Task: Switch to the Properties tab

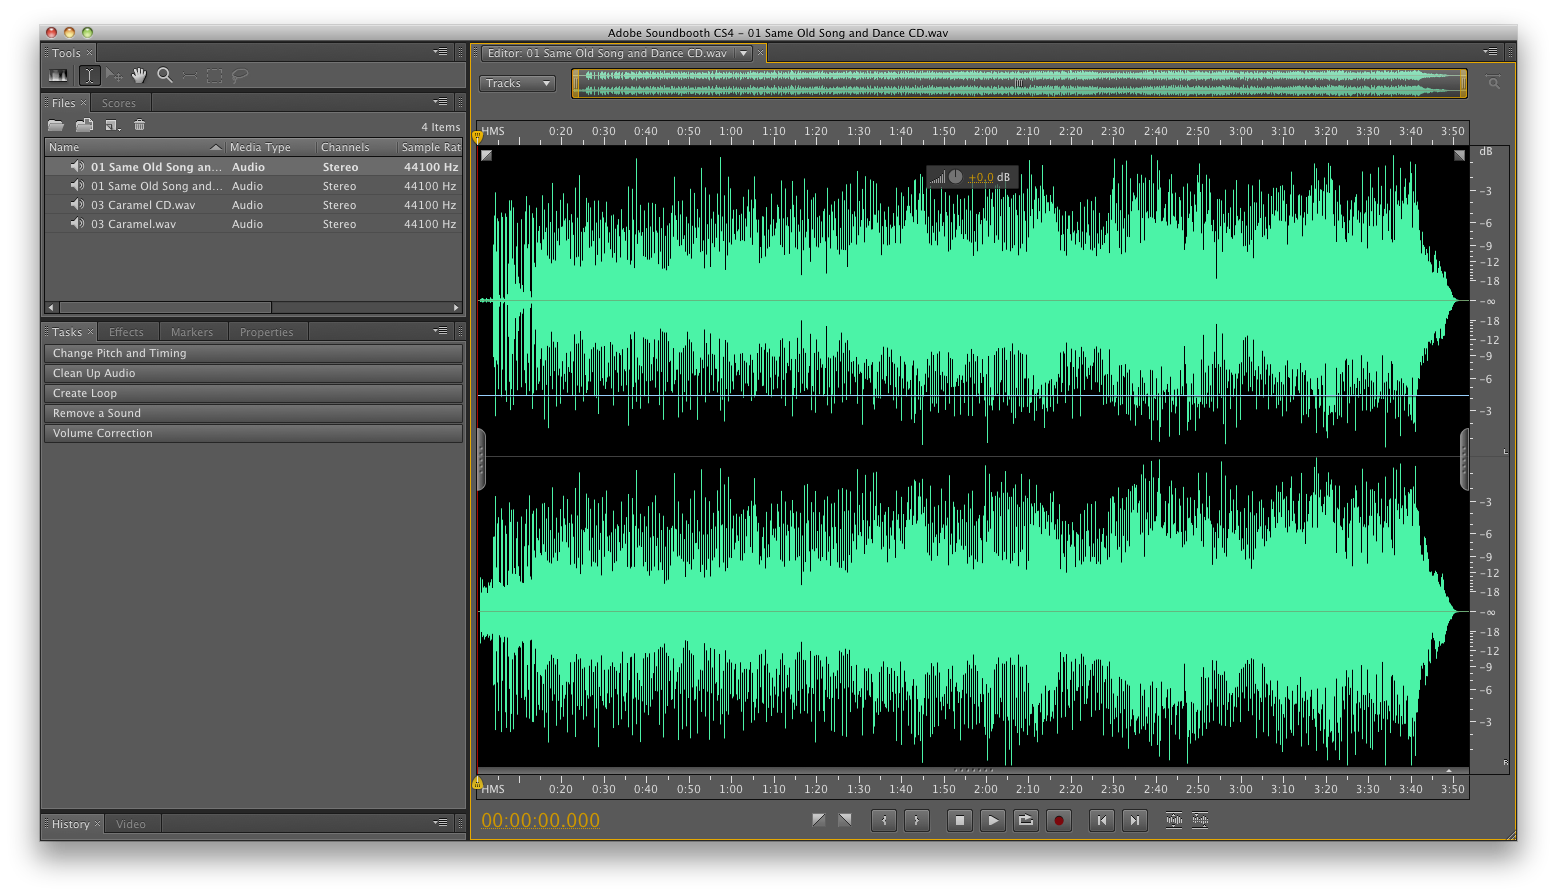Action: pyautogui.click(x=267, y=332)
